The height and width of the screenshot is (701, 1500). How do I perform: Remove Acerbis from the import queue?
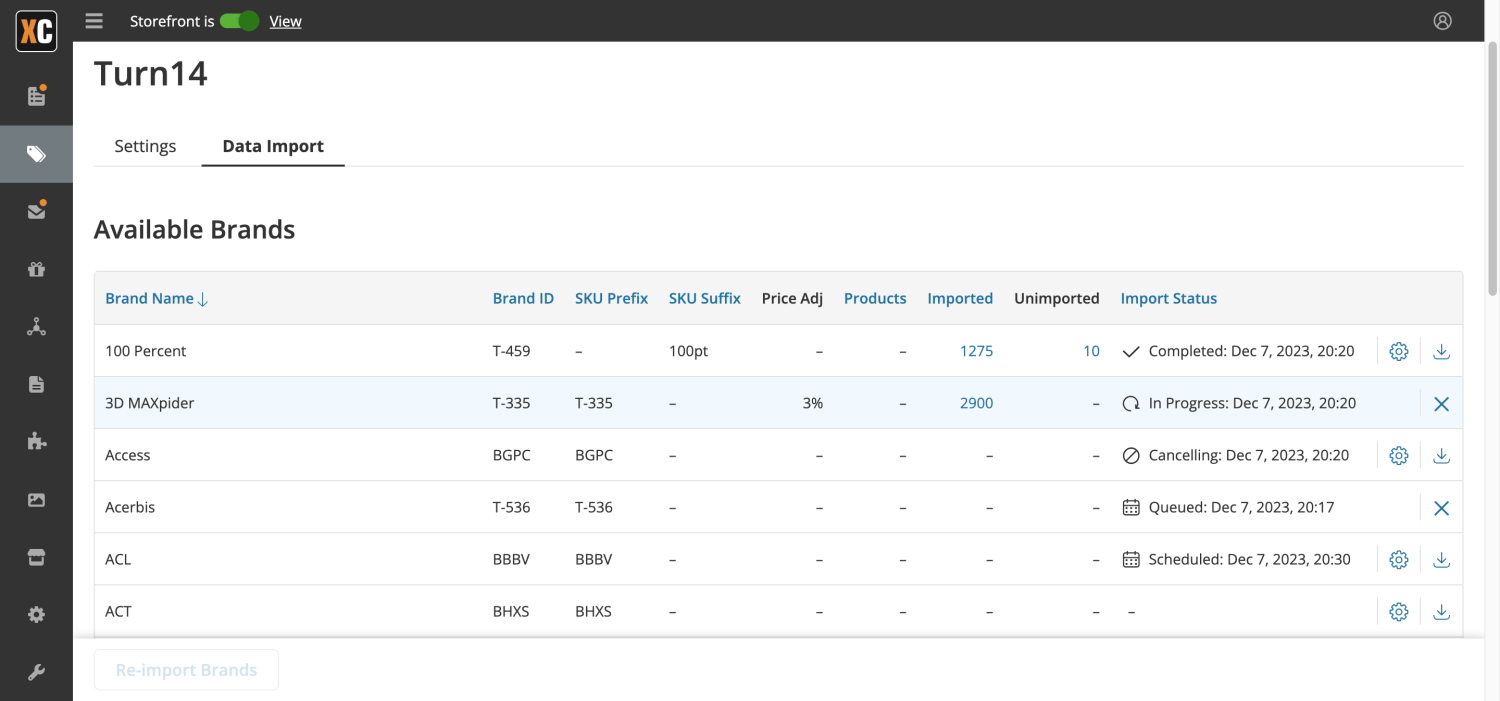point(1441,508)
